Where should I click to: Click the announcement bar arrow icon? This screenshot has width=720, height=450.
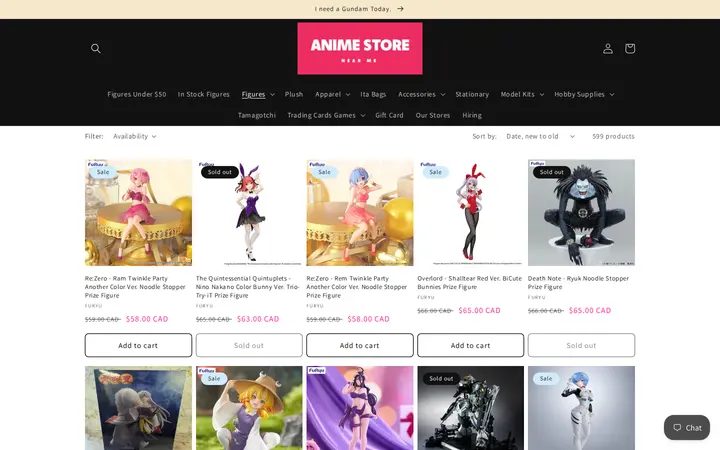tap(400, 9)
